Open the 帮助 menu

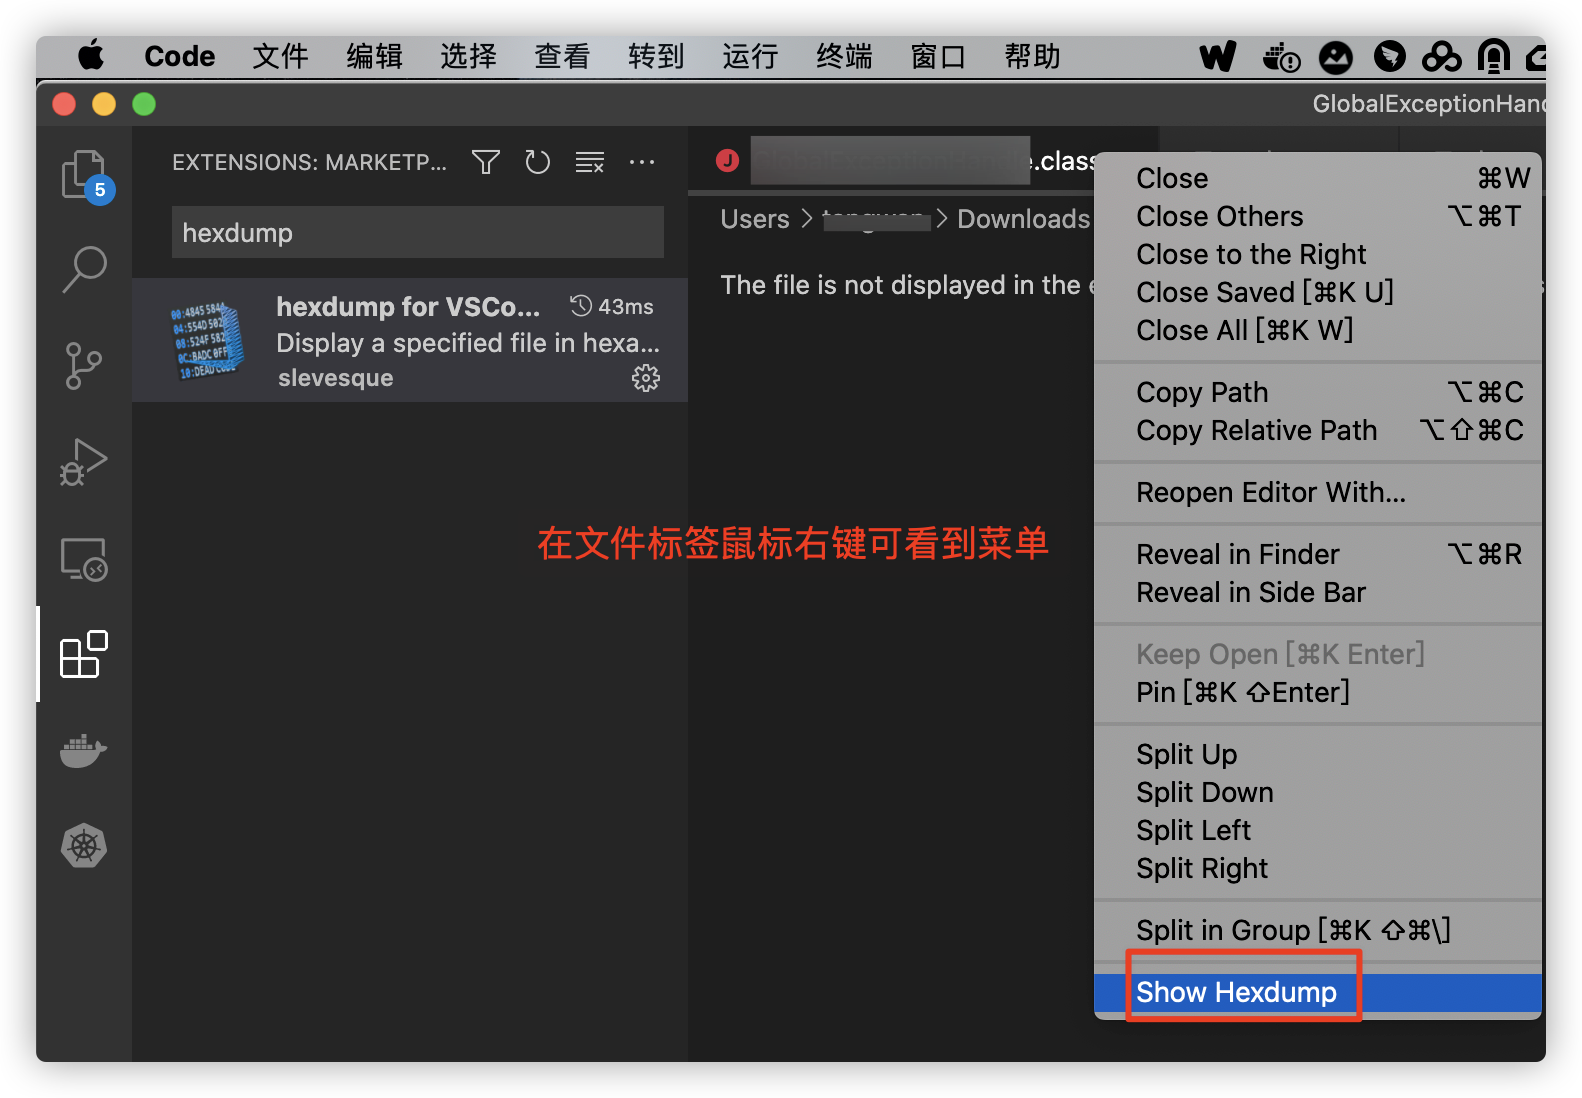(1032, 56)
